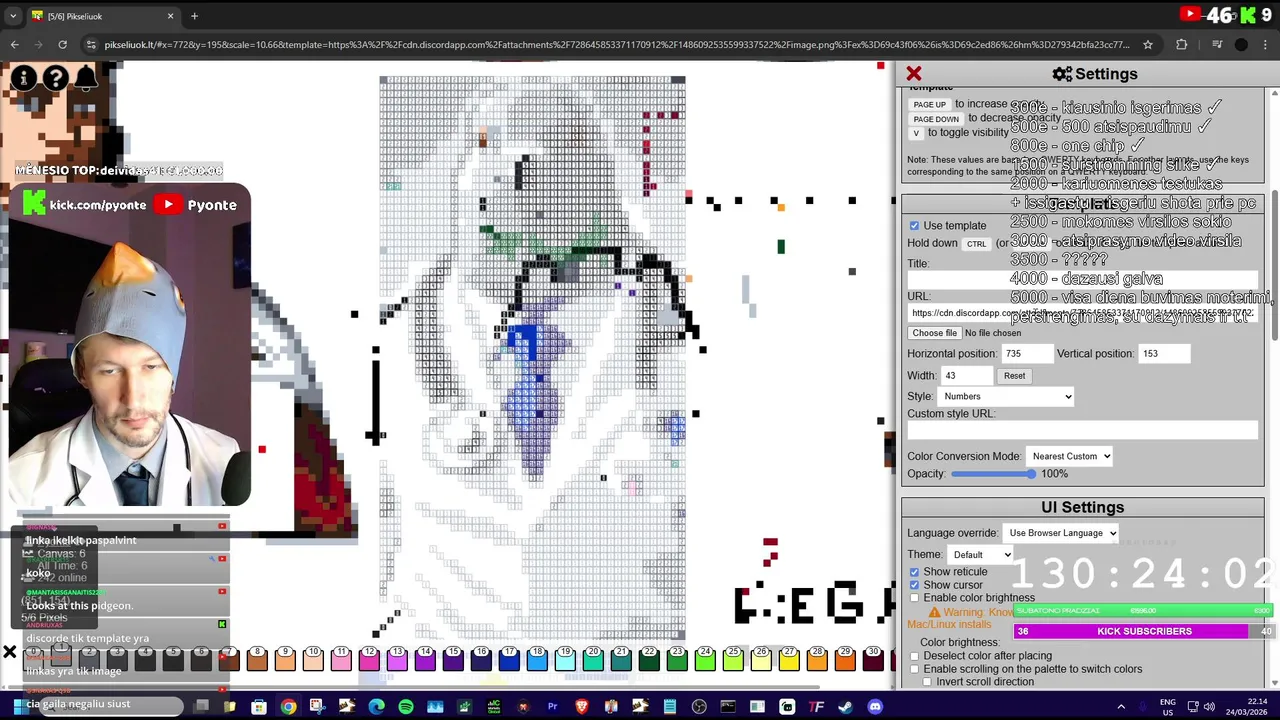Open the info icon at canvas top-left
This screenshot has width=1280, height=720.
tap(24, 78)
